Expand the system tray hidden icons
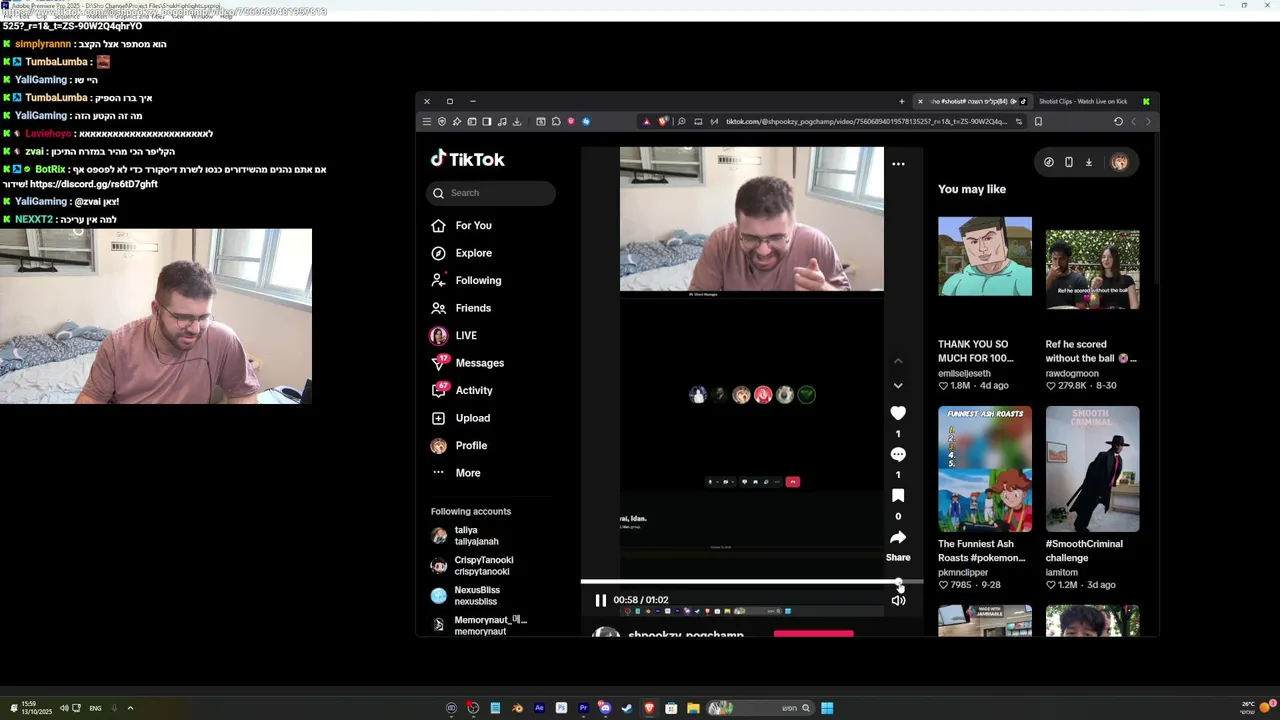This screenshot has width=1280, height=720. point(130,708)
